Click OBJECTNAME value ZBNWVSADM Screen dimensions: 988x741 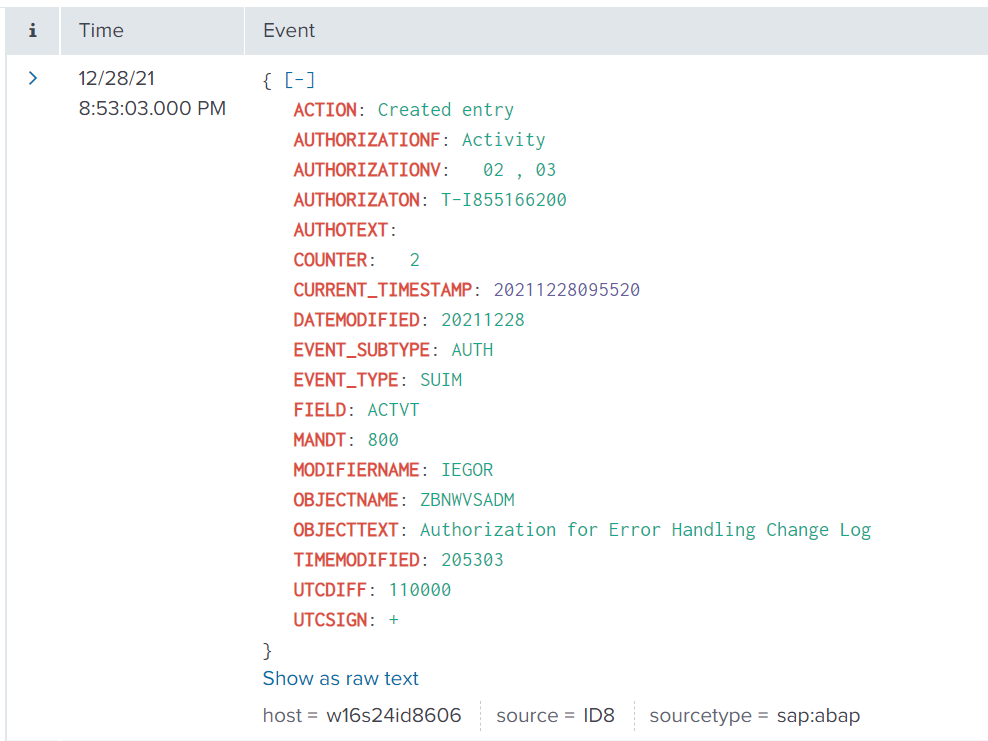point(467,500)
